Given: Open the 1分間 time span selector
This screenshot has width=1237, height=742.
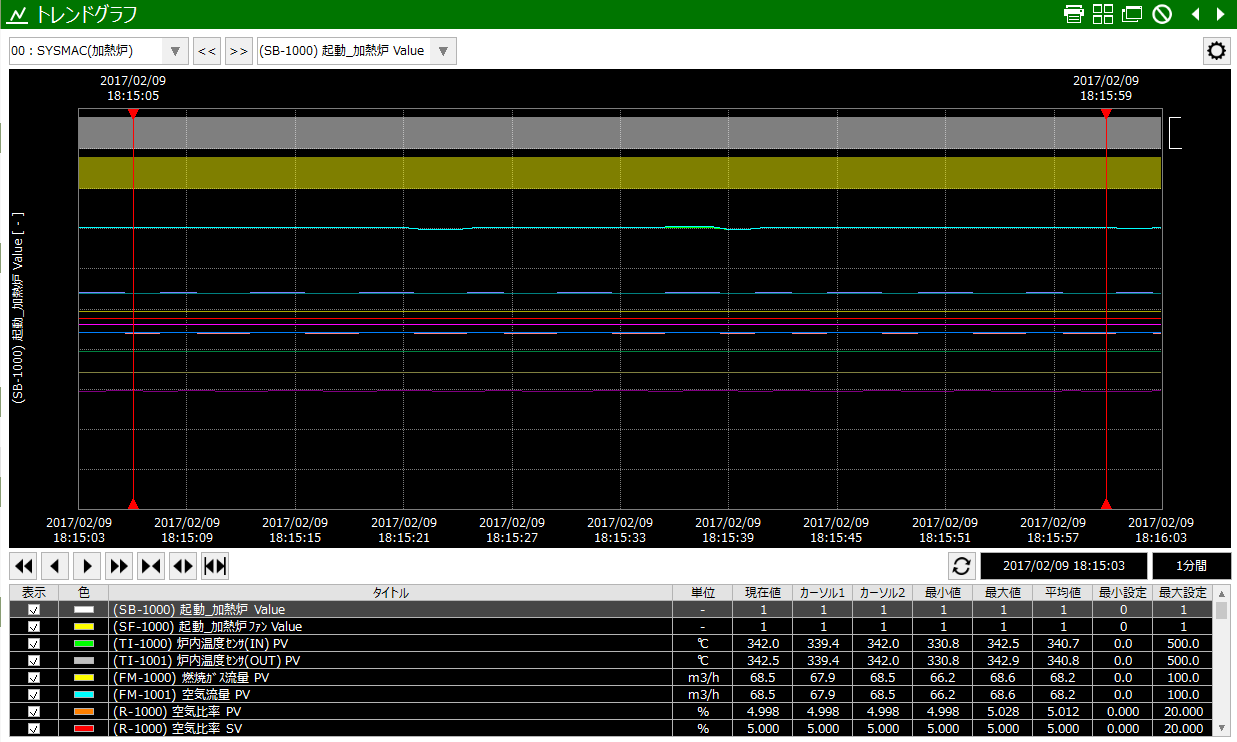Looking at the screenshot, I should (1191, 566).
